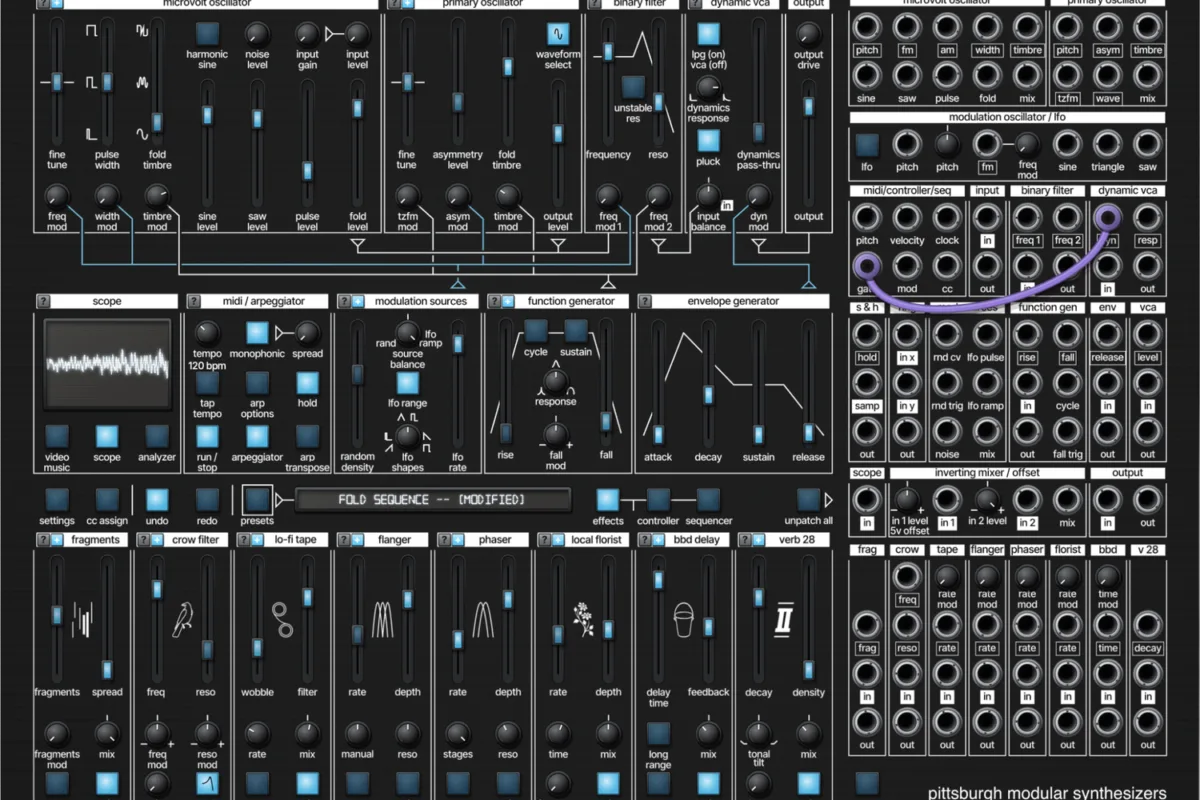
Task: Click the cc assign button
Action: pos(107,499)
